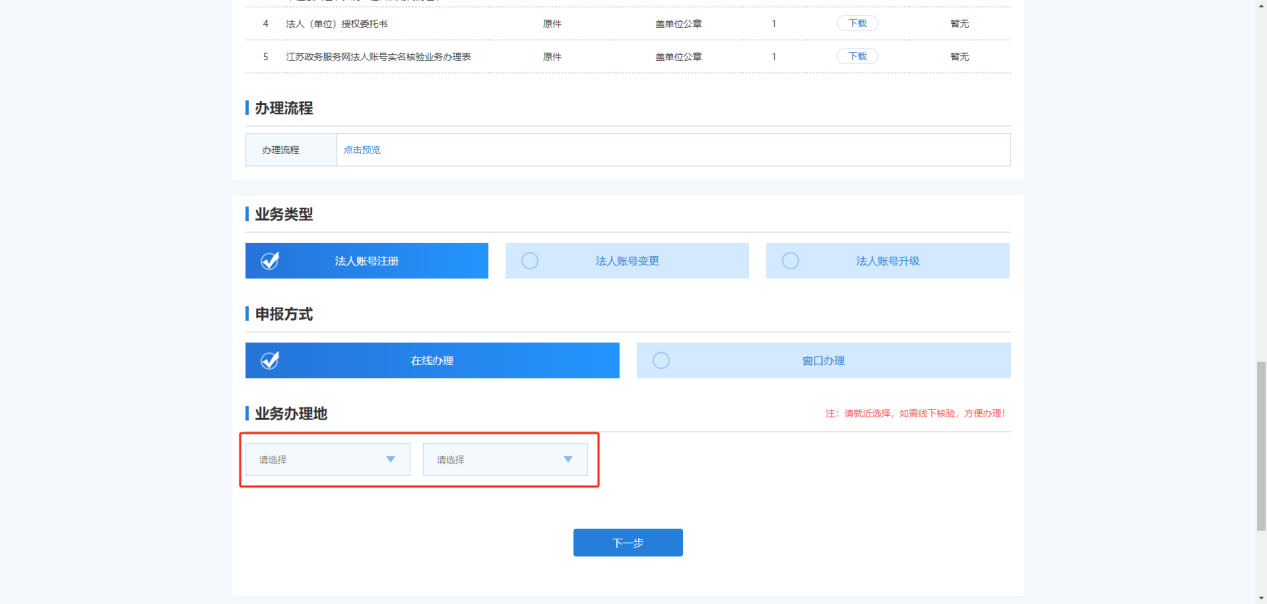The height and width of the screenshot is (604, 1267).
Task: Click 暂无 in the row 5 material
Action: coord(959,57)
